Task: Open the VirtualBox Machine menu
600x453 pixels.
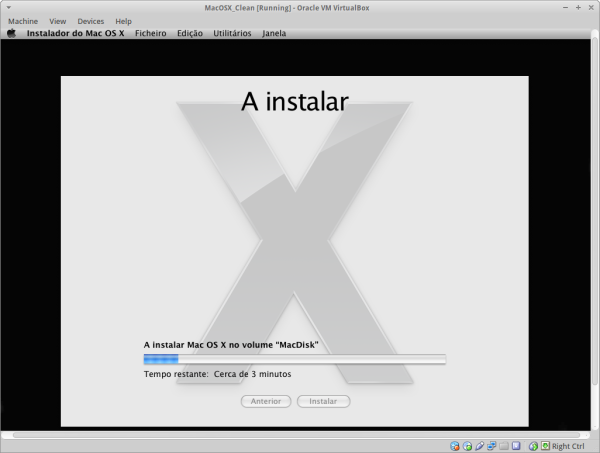Action: click(23, 21)
